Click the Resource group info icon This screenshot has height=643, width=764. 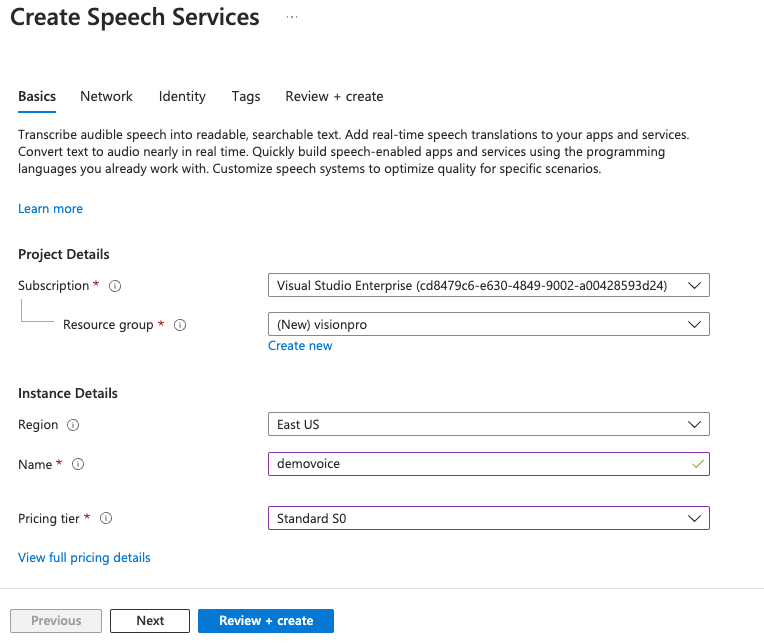click(180, 325)
